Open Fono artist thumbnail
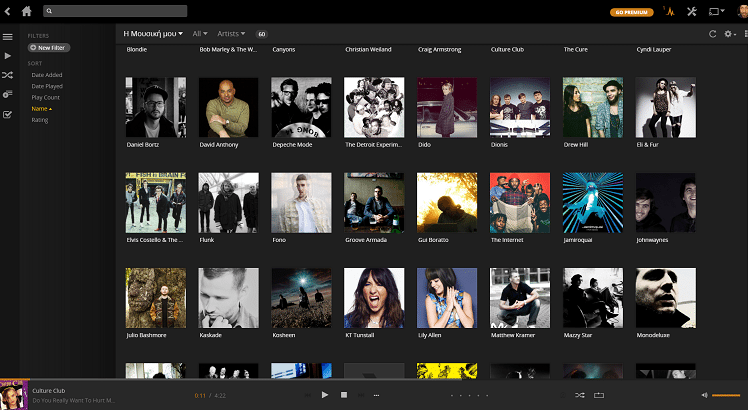 [301, 203]
